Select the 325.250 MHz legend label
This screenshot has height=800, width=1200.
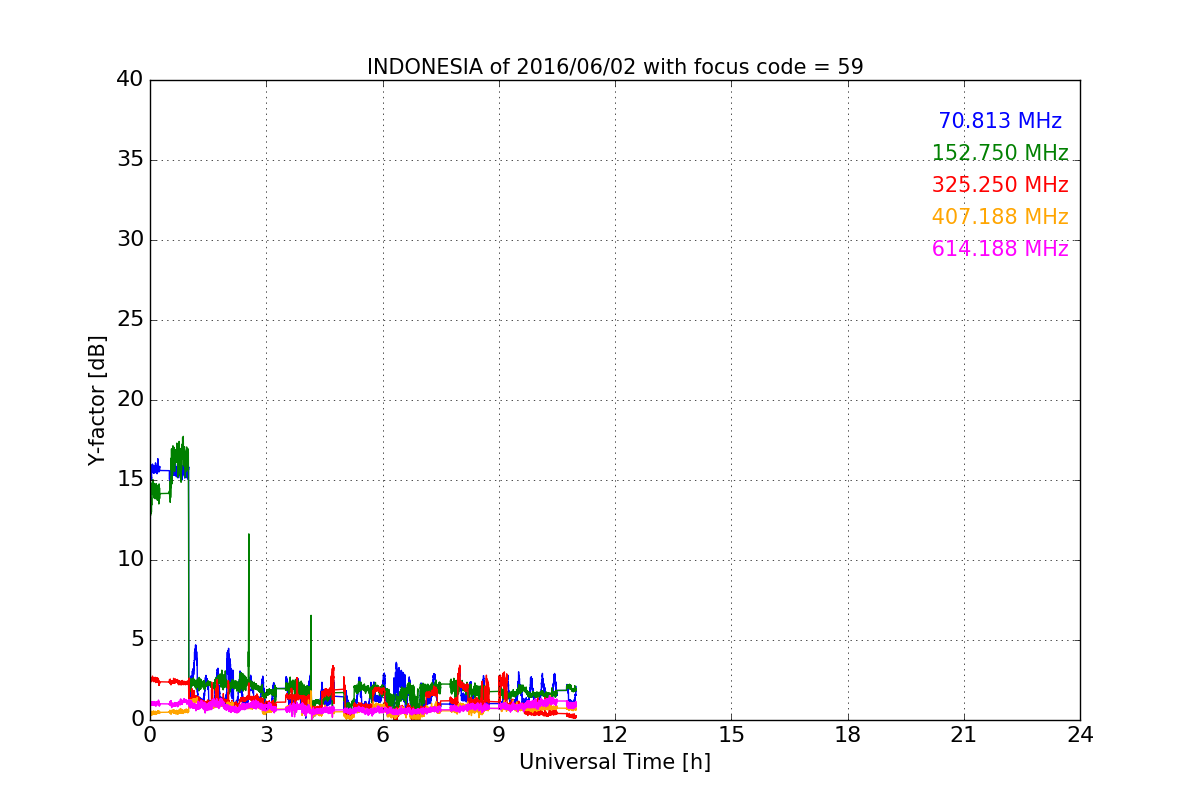click(x=1000, y=185)
